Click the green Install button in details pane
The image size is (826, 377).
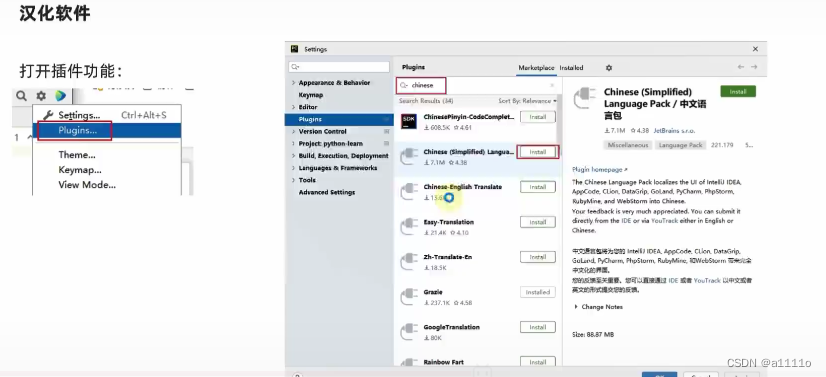(x=738, y=92)
